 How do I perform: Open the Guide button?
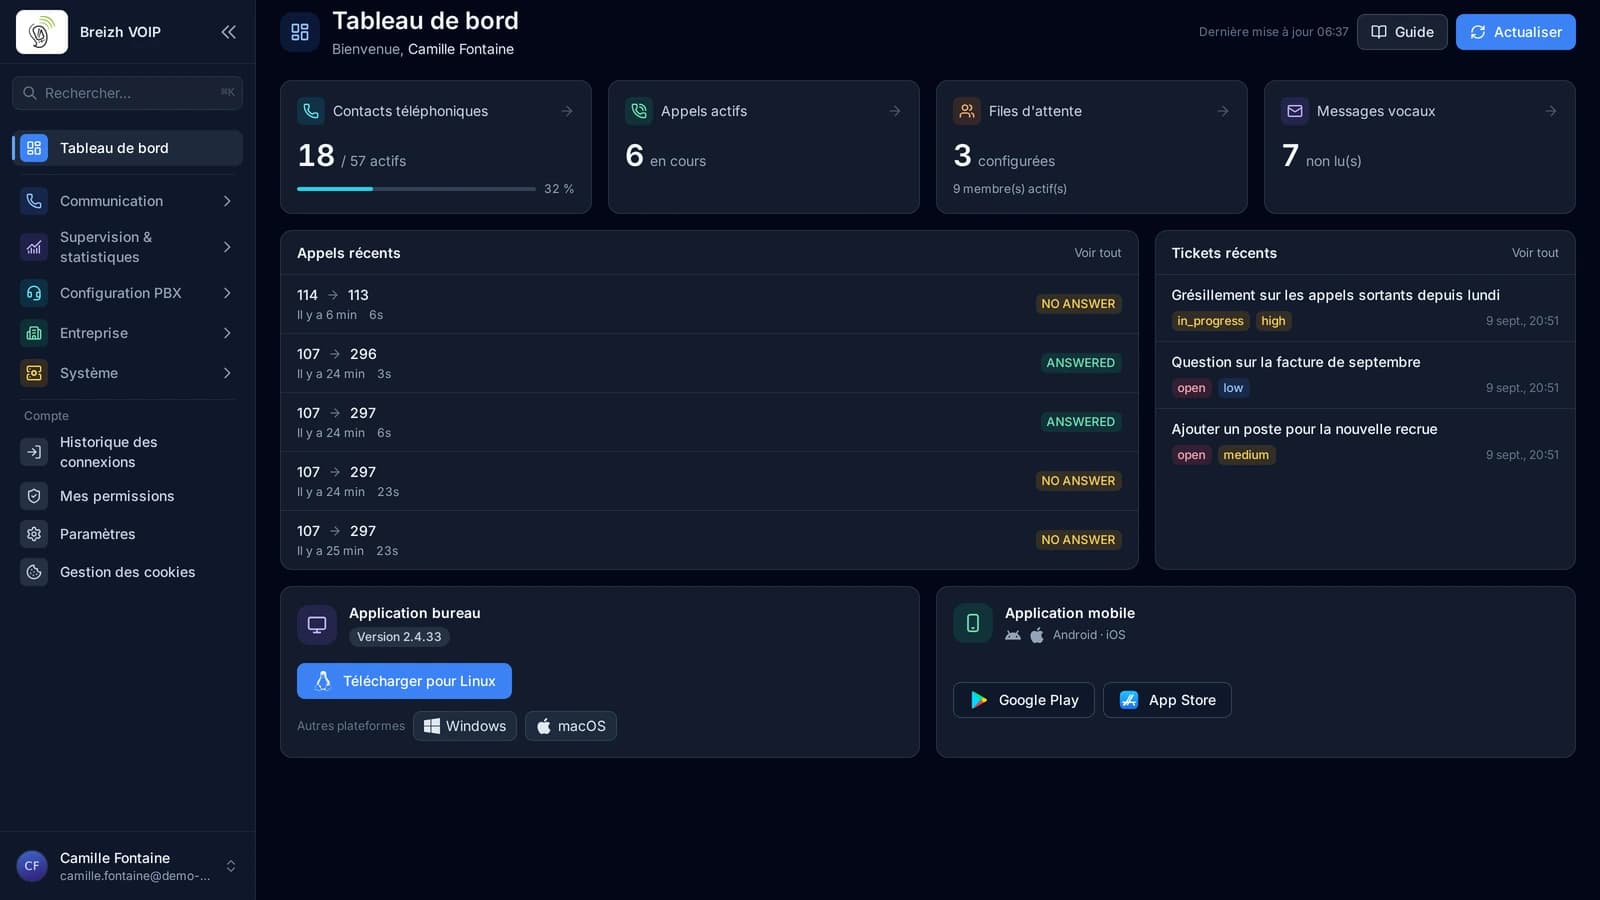(x=1402, y=32)
